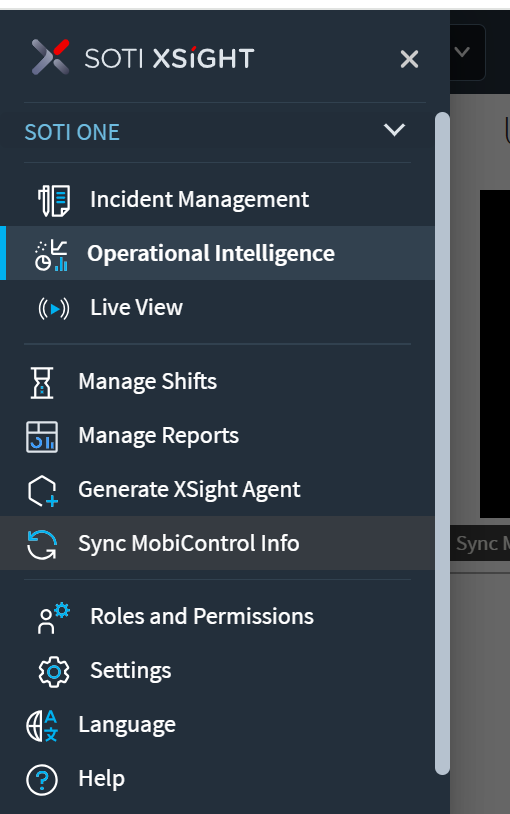Screen dimensions: 510x814
Task: Click the Manage Shifts hourglass icon
Action: click(42, 383)
